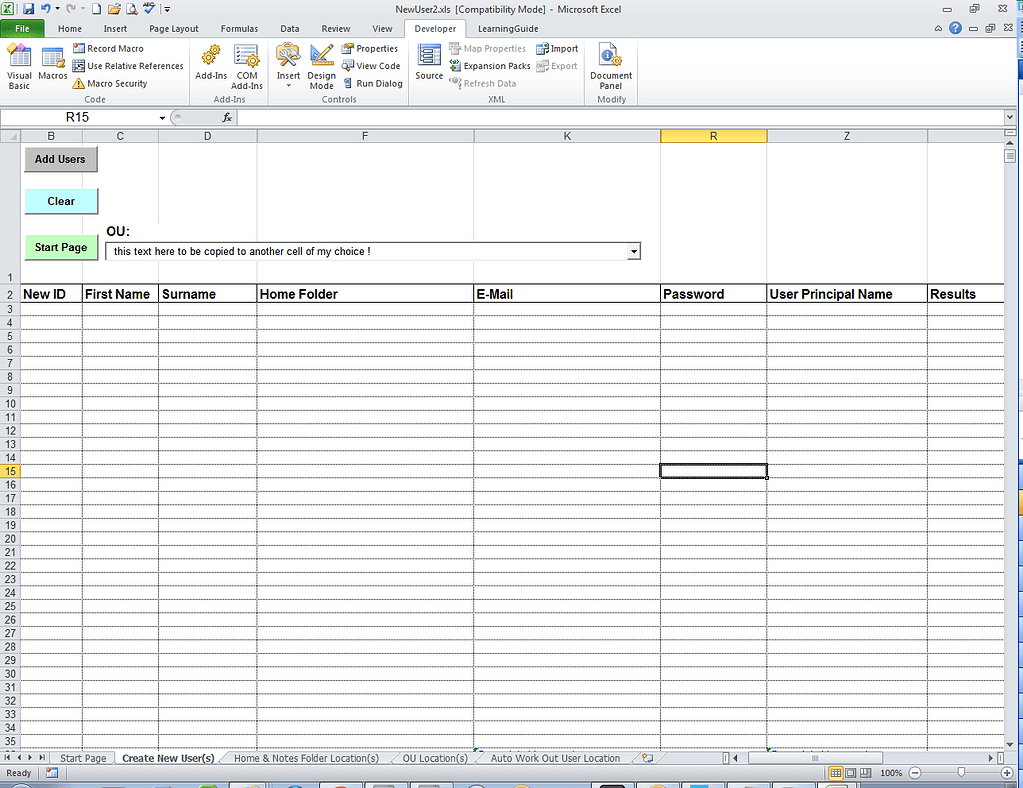
Task: Open Macro Security settings
Action: tap(110, 83)
